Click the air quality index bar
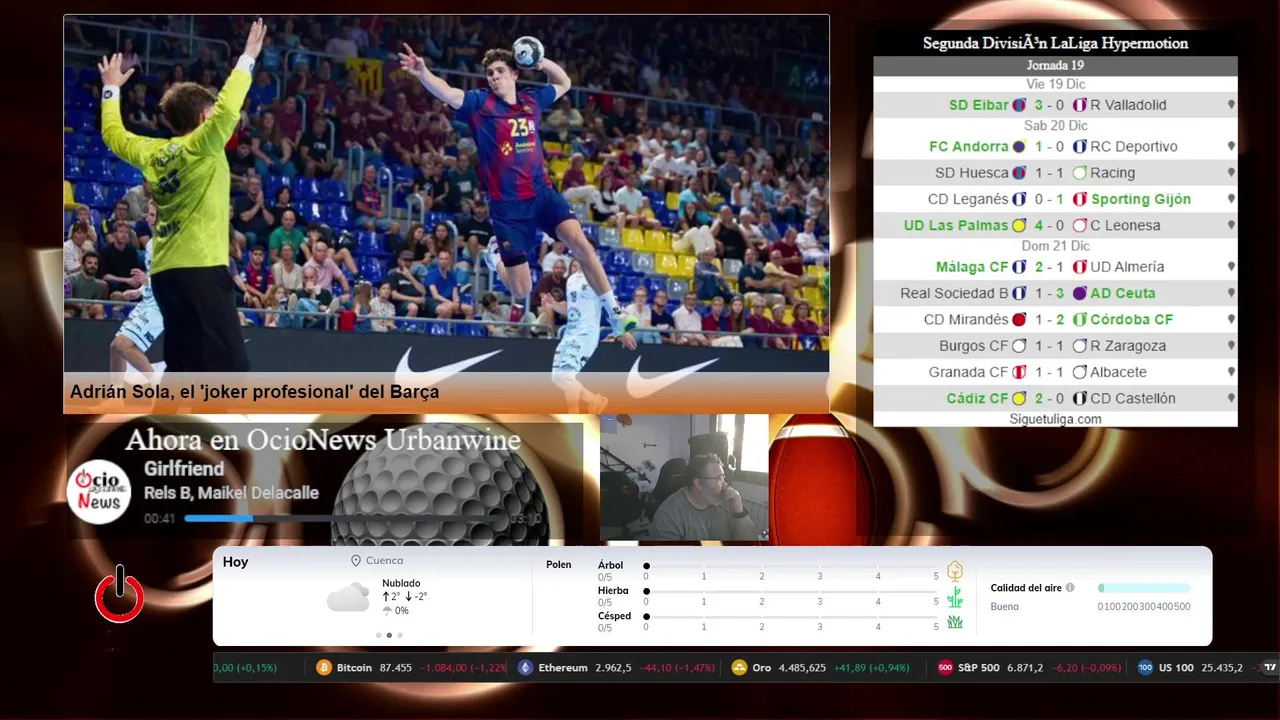This screenshot has width=1280, height=720. (1144, 588)
